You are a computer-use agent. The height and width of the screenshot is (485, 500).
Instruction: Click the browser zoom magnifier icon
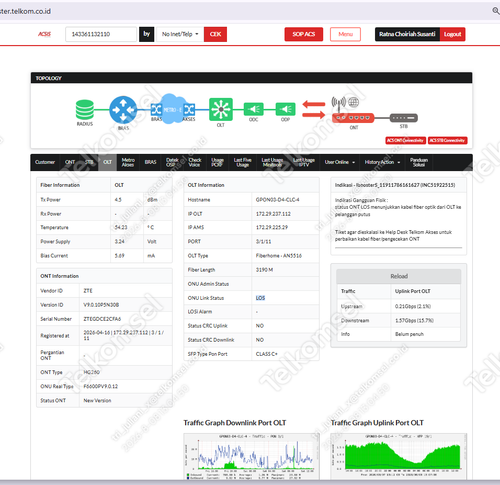point(496,11)
